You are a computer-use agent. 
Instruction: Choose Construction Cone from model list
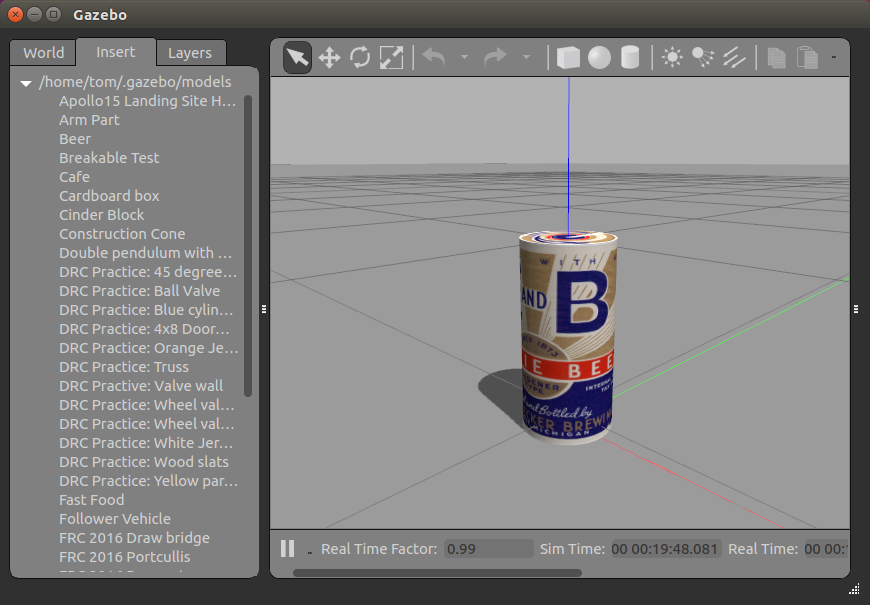click(122, 234)
